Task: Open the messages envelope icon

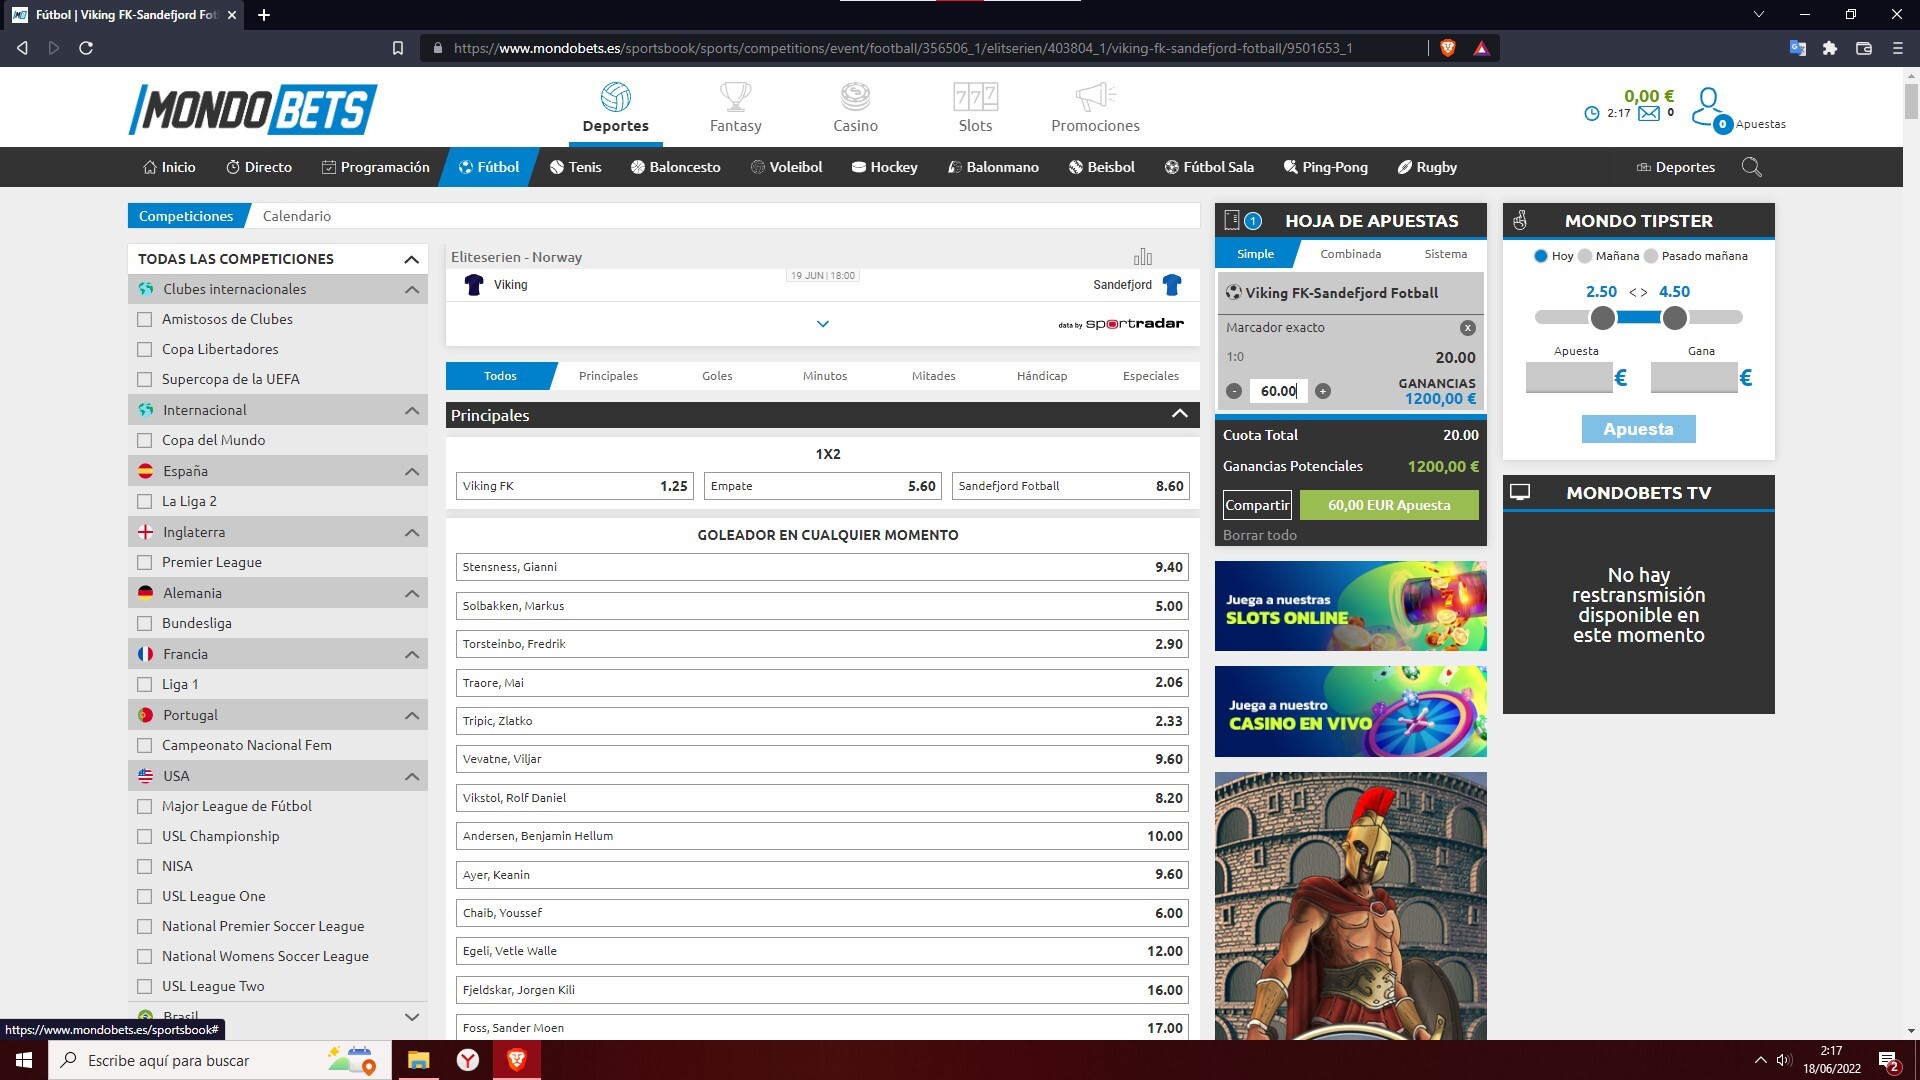Action: 1649,113
